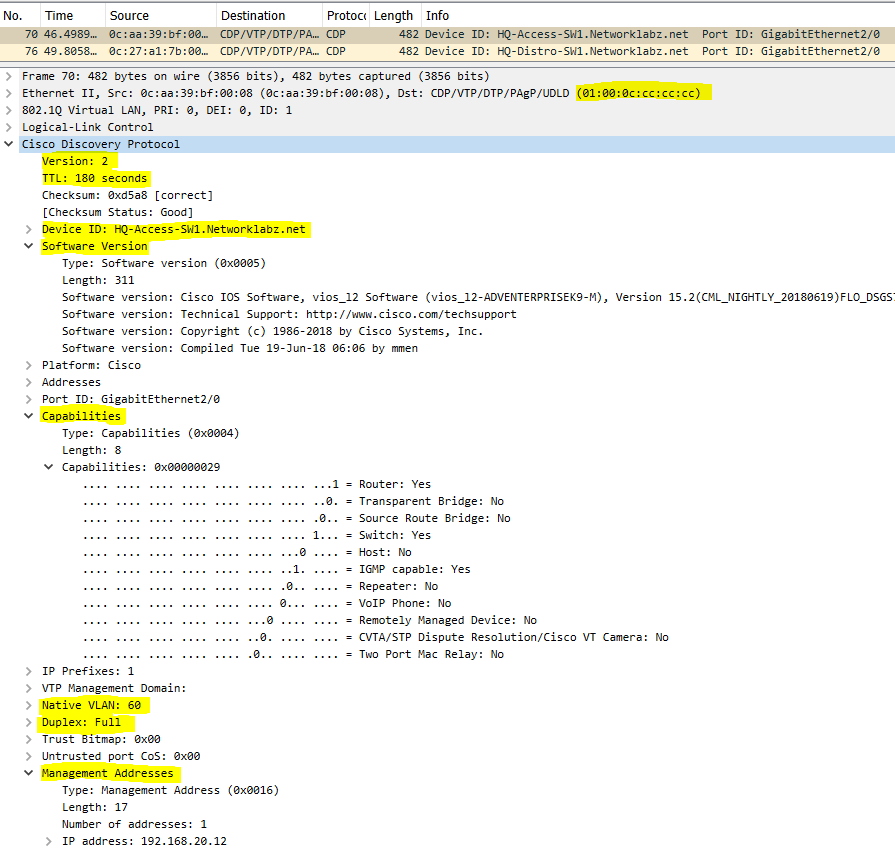Collapse the Cisco Discovery Protocol section
This screenshot has height=853, width=895.
pyautogui.click(x=9, y=144)
